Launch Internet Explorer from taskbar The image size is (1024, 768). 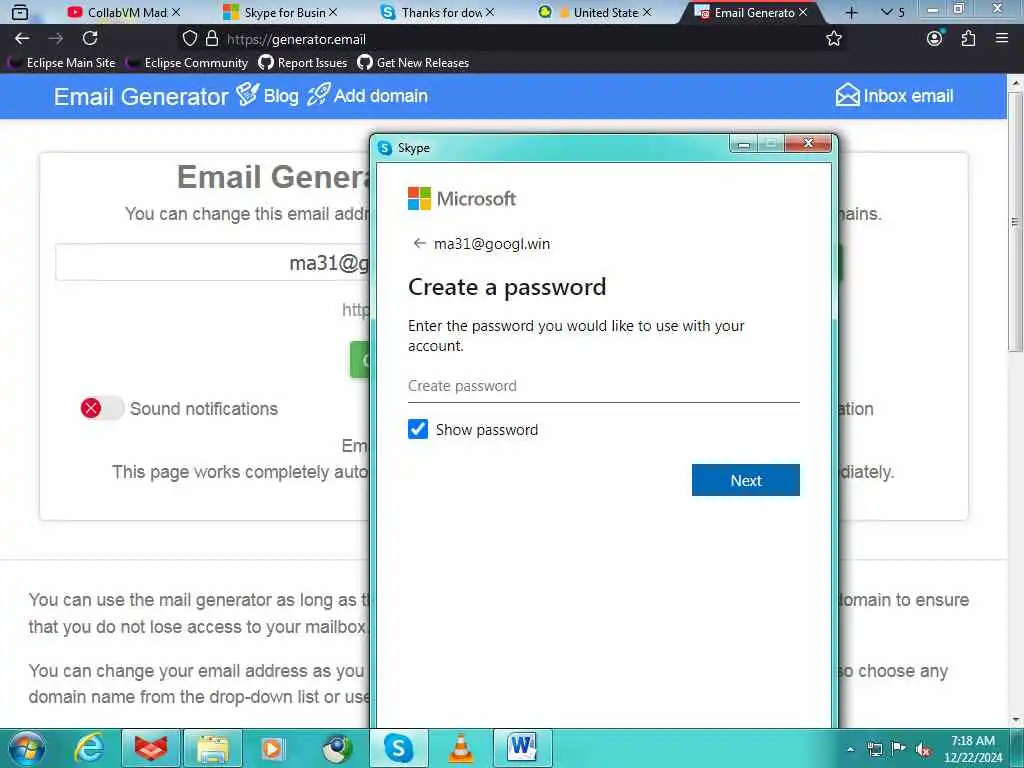tap(89, 748)
